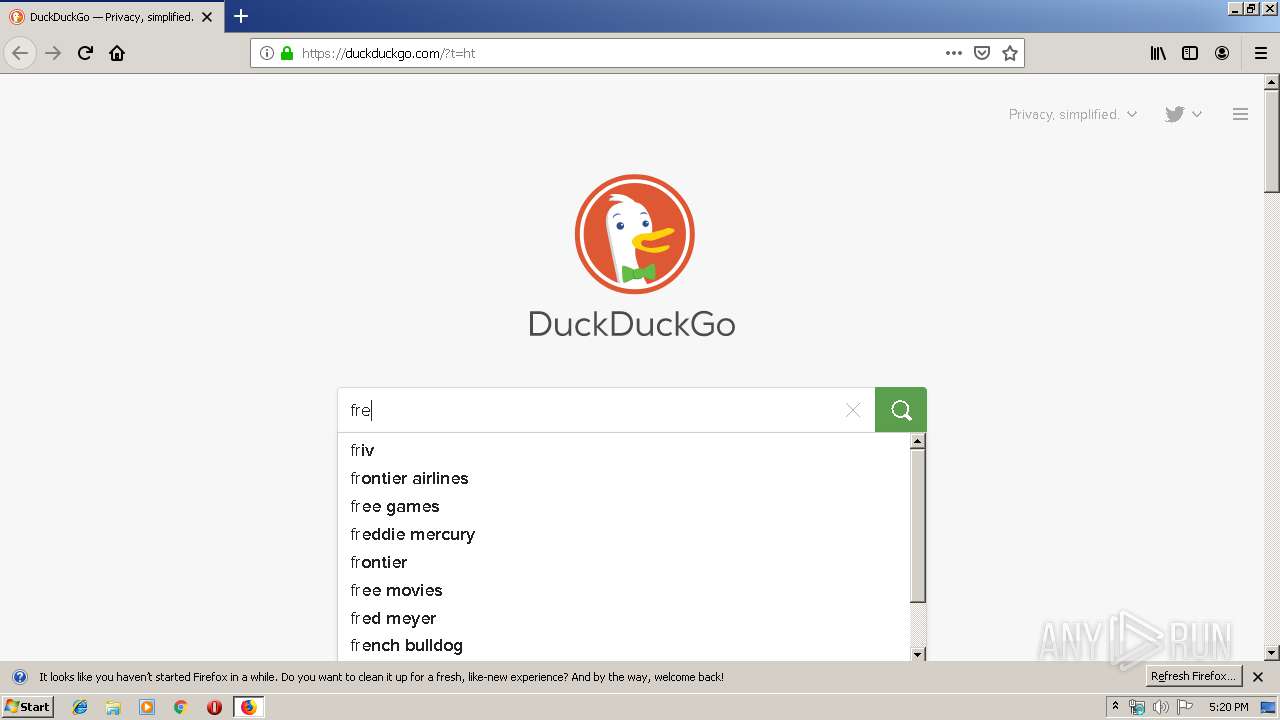Screen dimensions: 1280x720
Task: Launch Internet Explorer from taskbar
Action: click(x=80, y=707)
